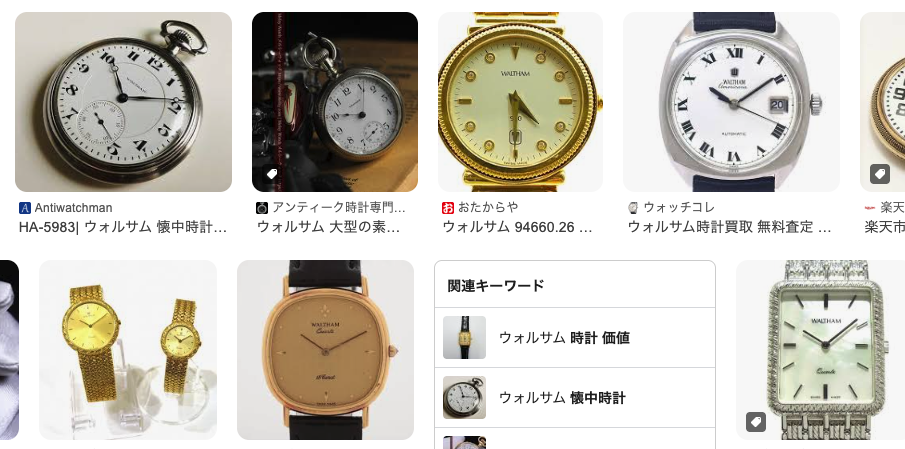Click the Antiwatchman site favicon
This screenshot has width=905, height=449.
tap(25, 208)
